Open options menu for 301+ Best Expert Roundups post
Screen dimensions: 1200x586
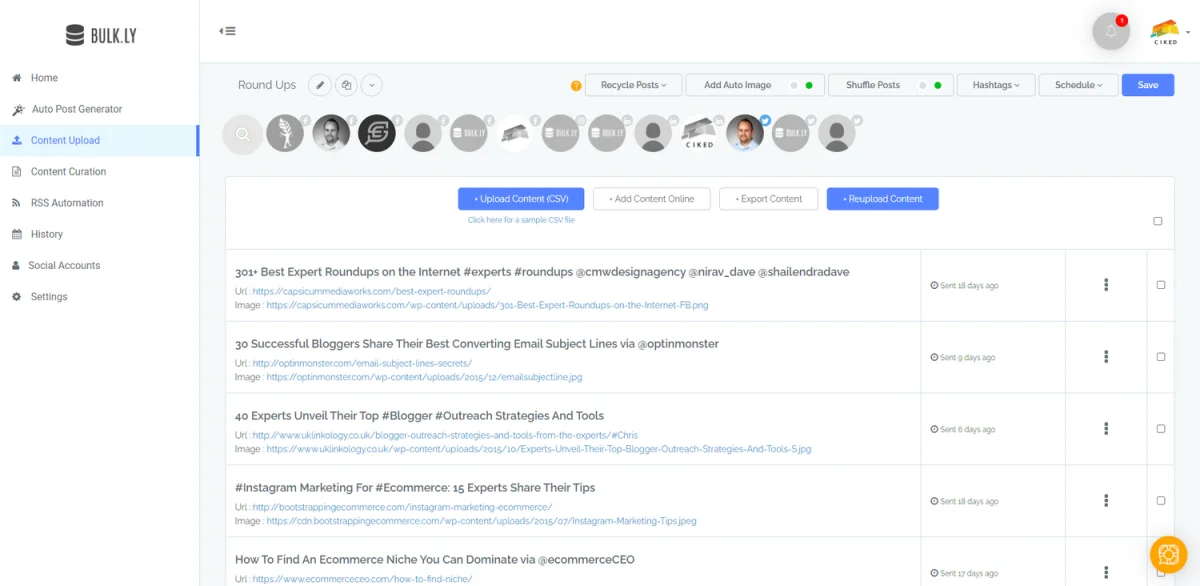(1106, 285)
